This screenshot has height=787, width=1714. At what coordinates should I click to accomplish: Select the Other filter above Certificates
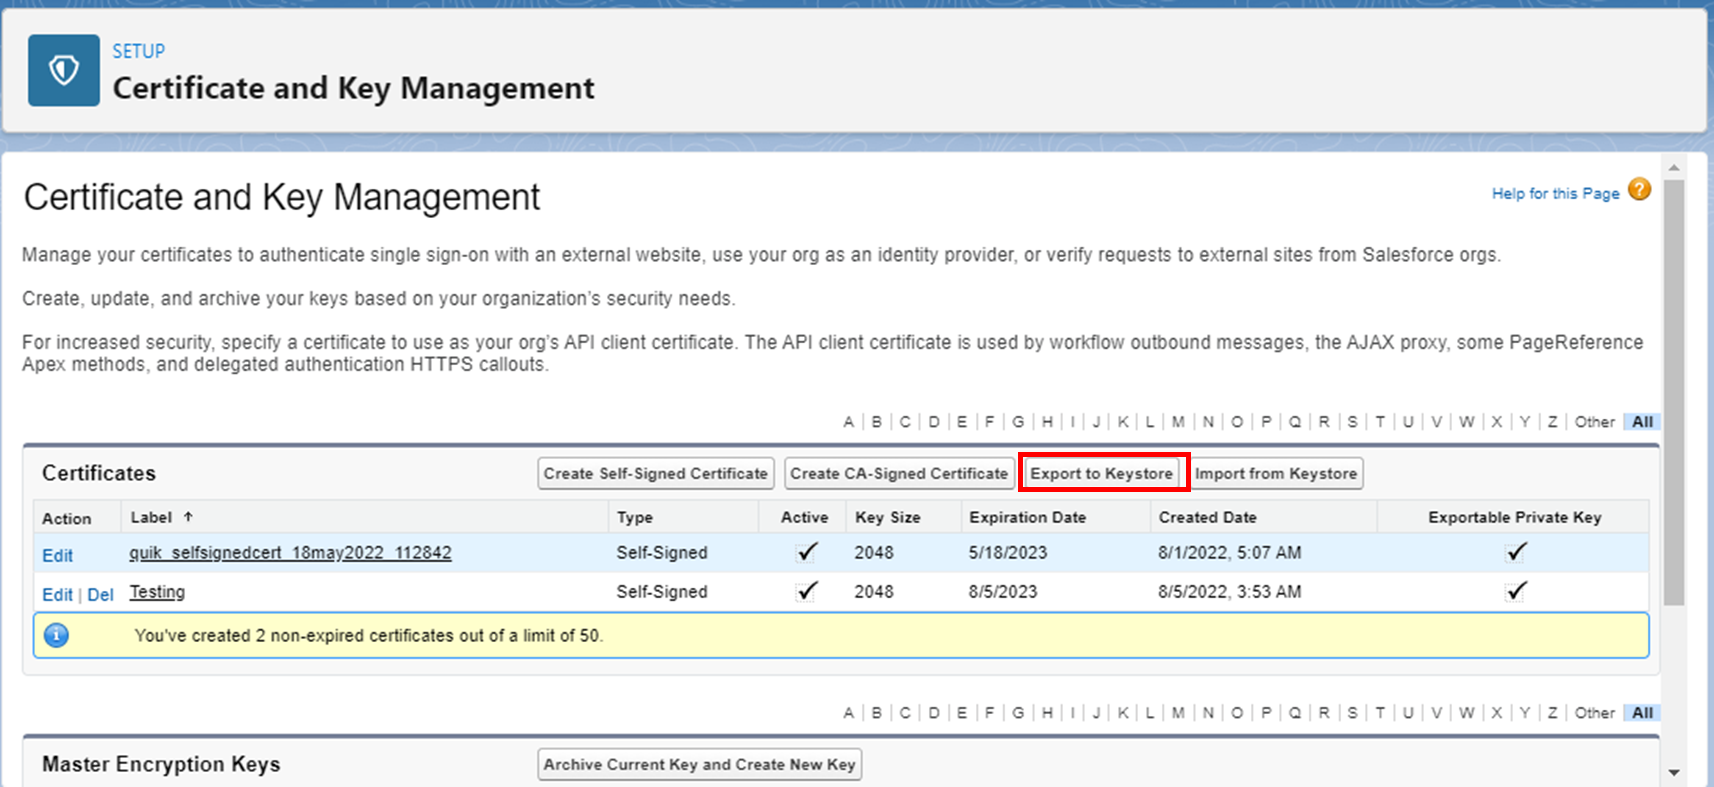(x=1594, y=422)
